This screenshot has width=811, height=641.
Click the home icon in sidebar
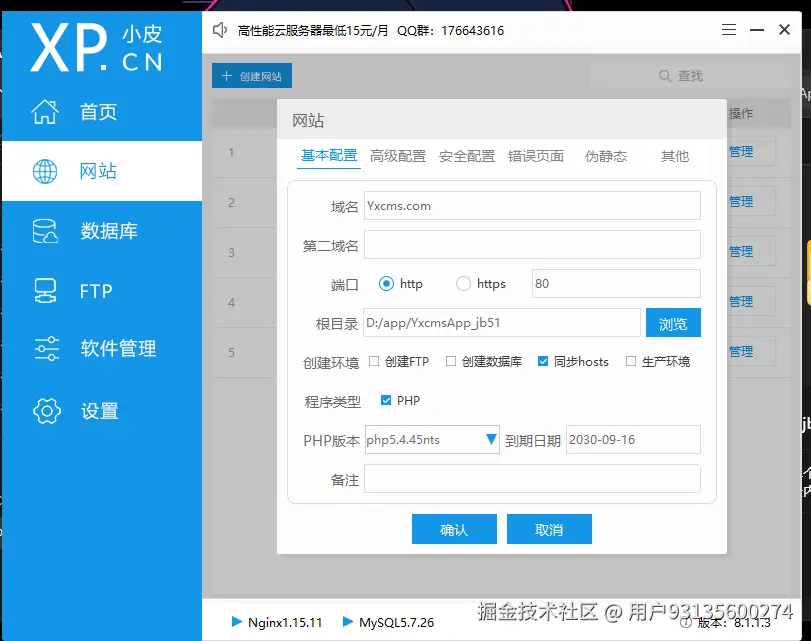[45, 111]
